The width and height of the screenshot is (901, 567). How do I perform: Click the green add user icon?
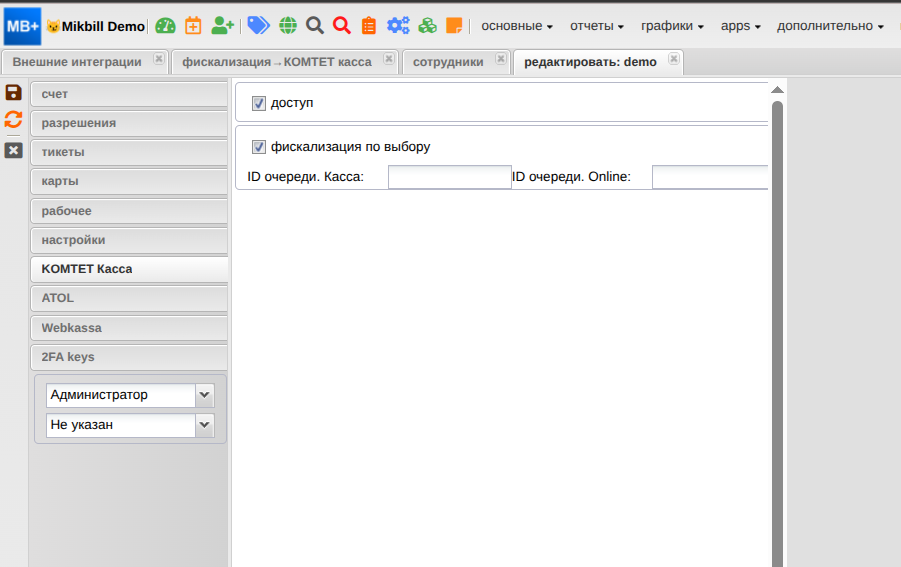(x=222, y=26)
